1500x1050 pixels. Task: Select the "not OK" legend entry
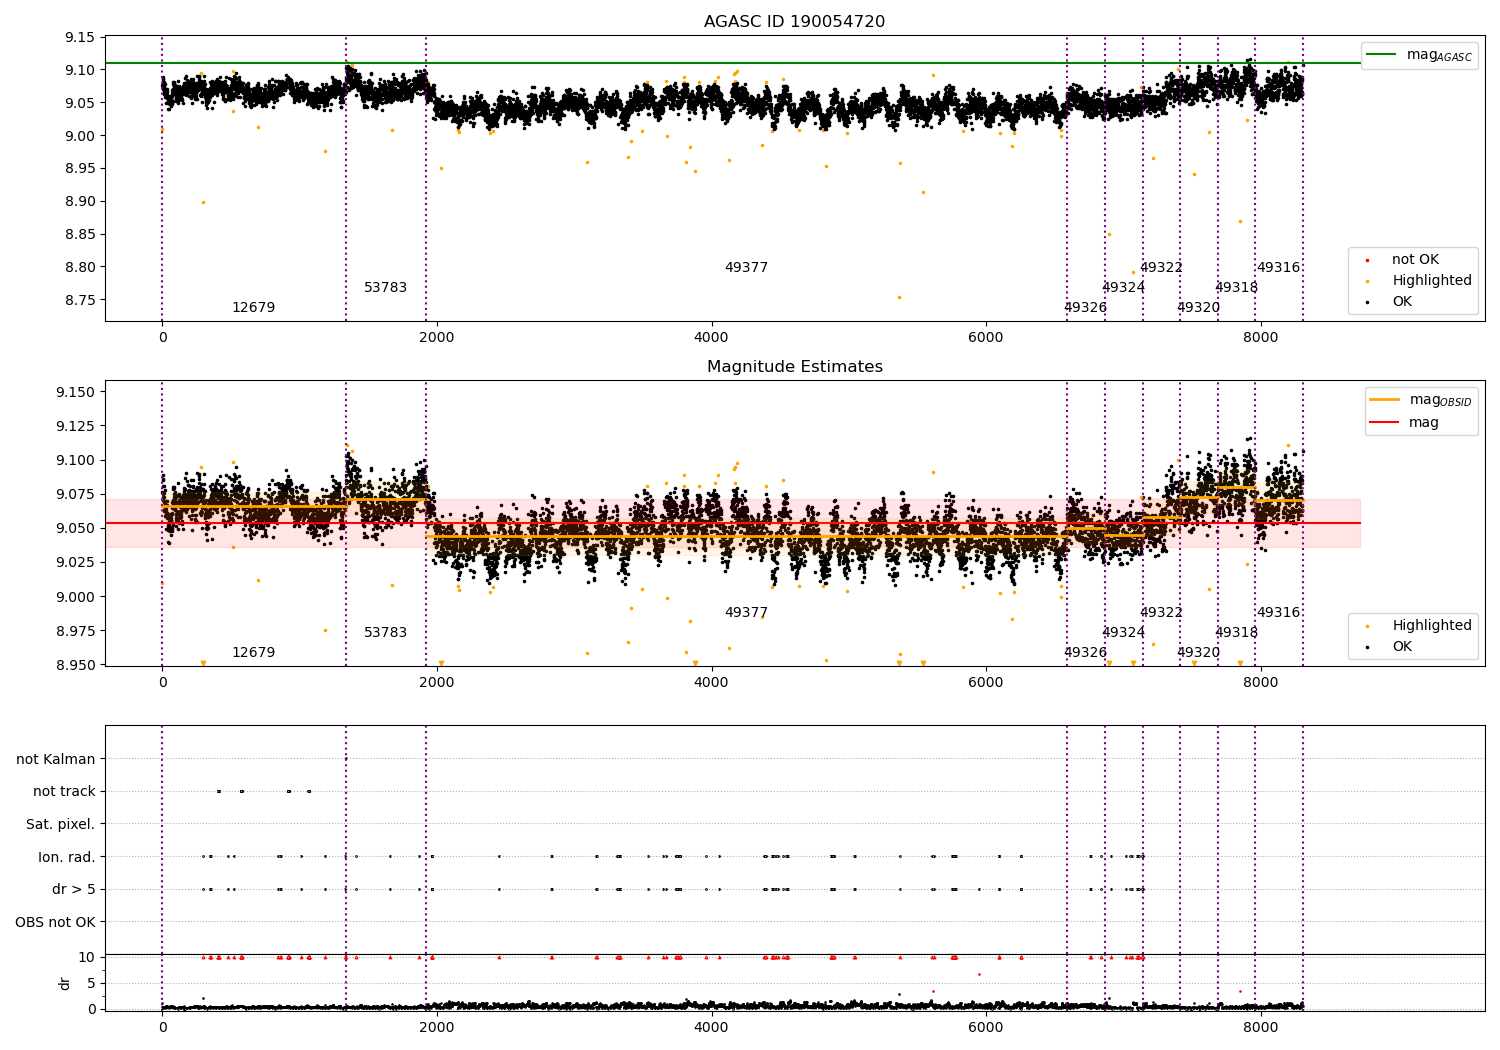[1415, 259]
